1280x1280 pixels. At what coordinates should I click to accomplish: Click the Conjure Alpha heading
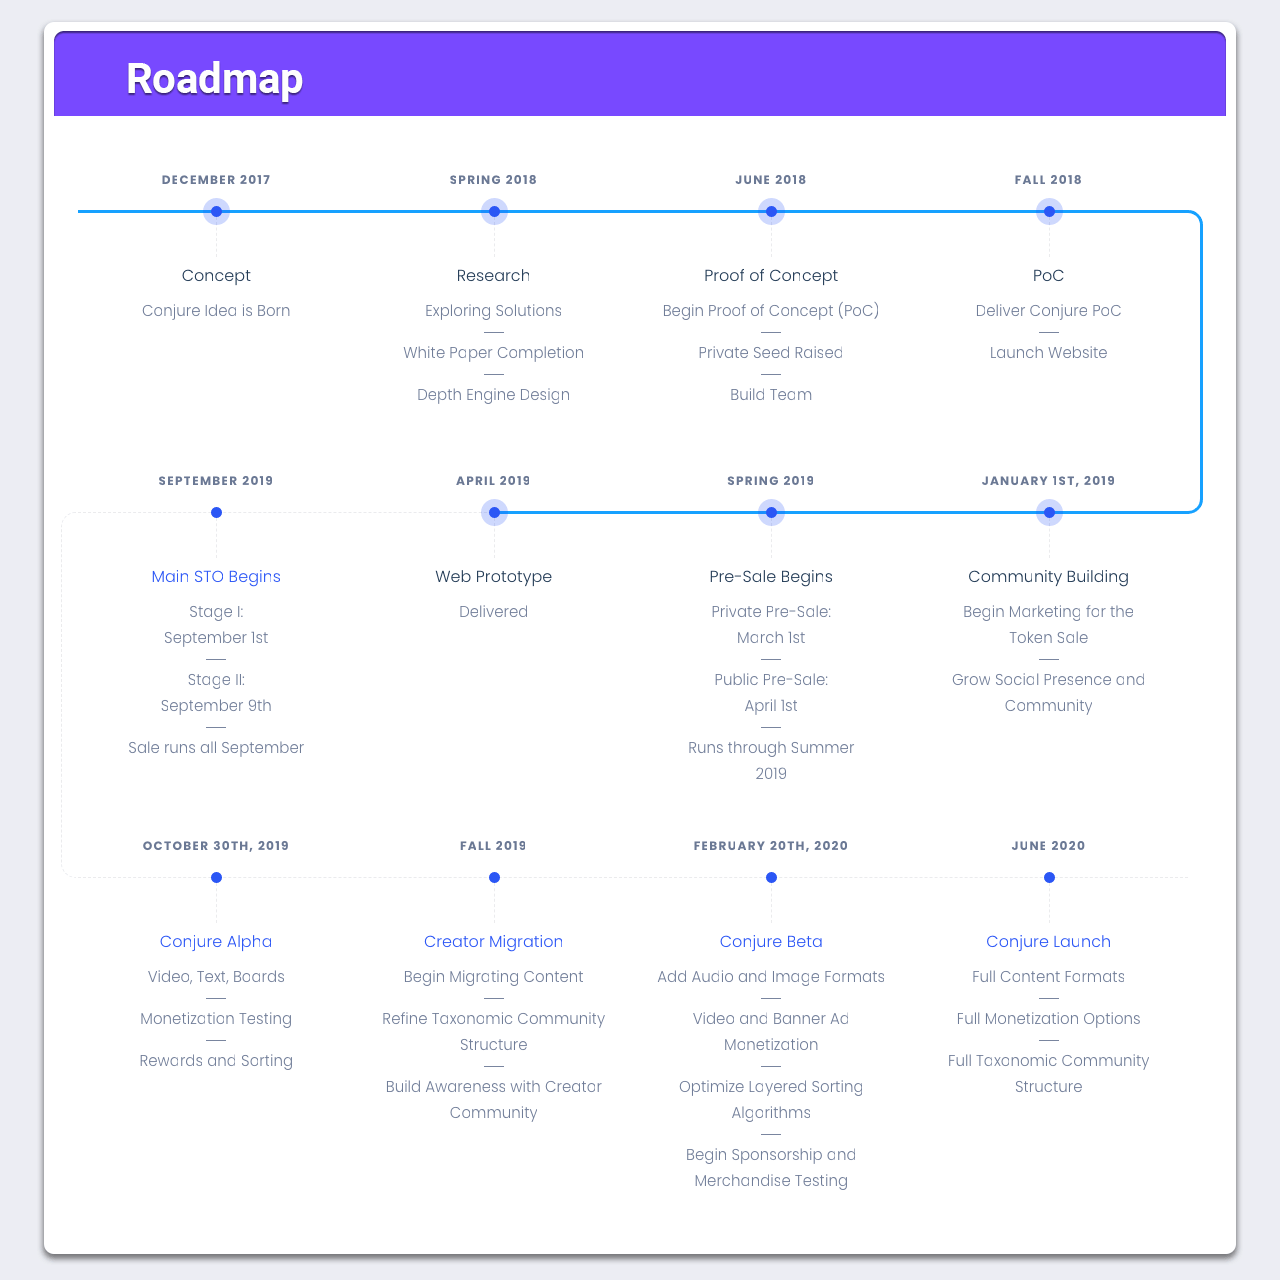(x=216, y=941)
